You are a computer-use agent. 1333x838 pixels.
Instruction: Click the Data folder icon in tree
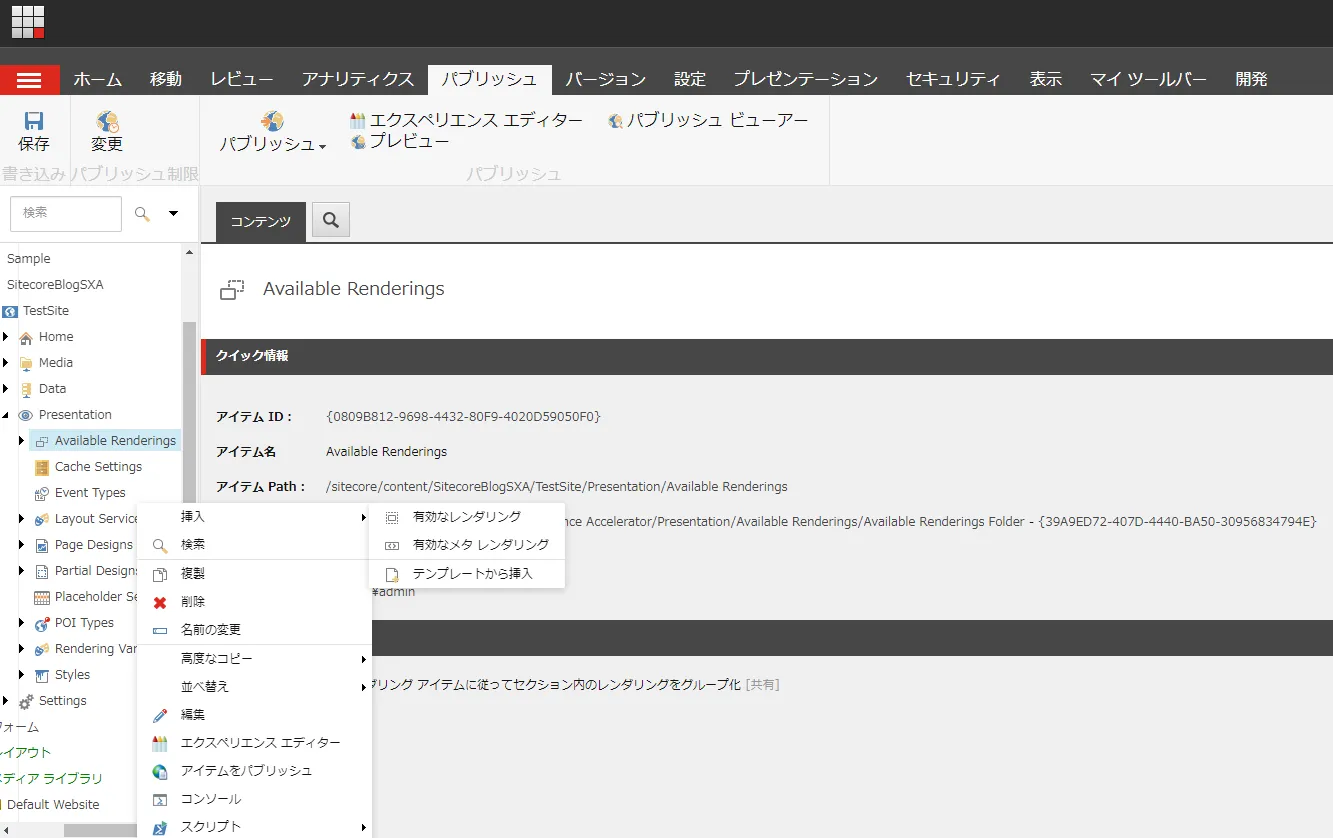pos(26,390)
